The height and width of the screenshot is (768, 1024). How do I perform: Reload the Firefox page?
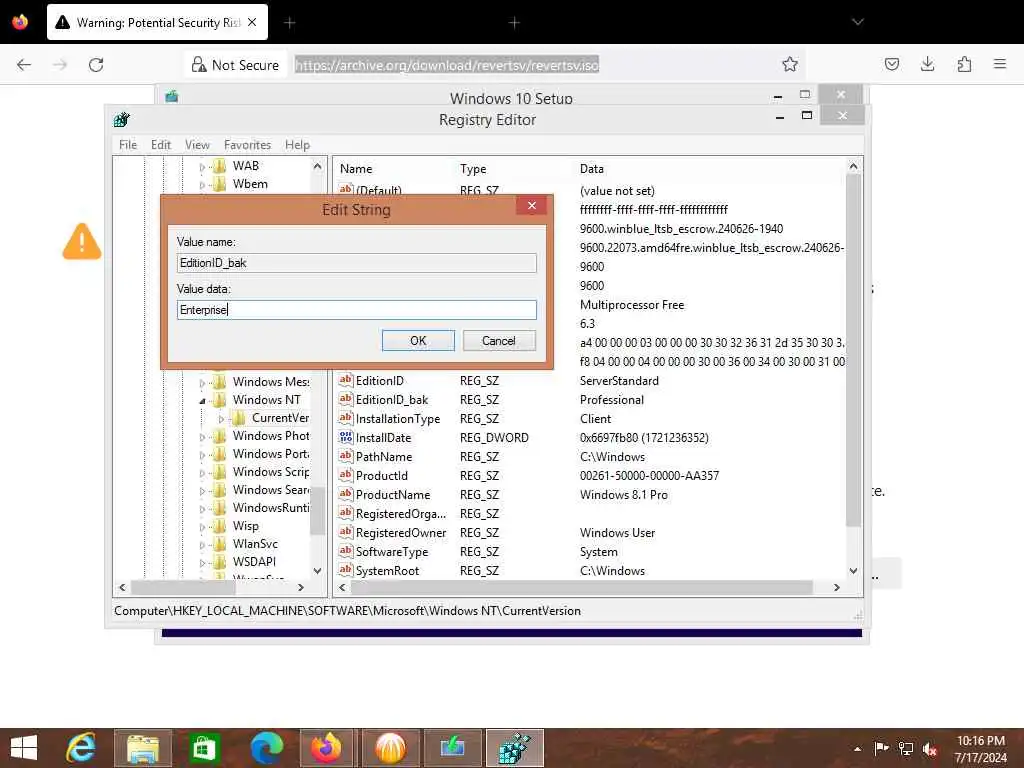96,65
